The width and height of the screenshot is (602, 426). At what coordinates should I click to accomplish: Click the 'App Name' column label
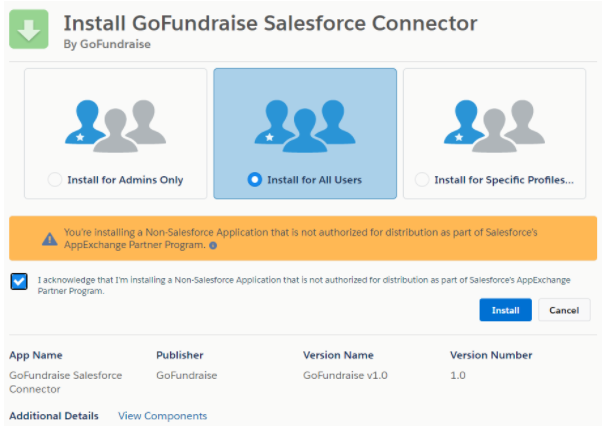[x=36, y=355]
